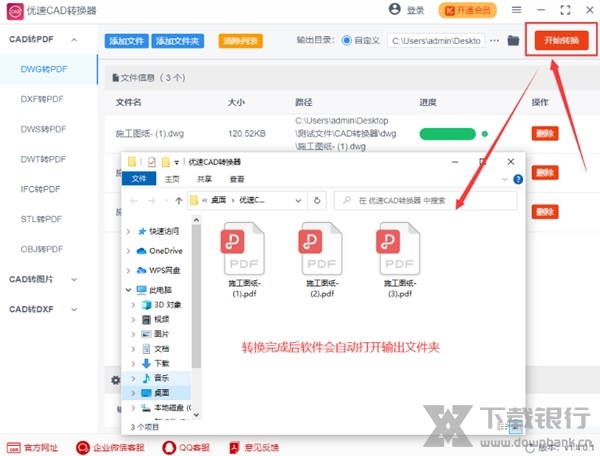
Task: Click the 登录 login text
Action: coord(415,10)
